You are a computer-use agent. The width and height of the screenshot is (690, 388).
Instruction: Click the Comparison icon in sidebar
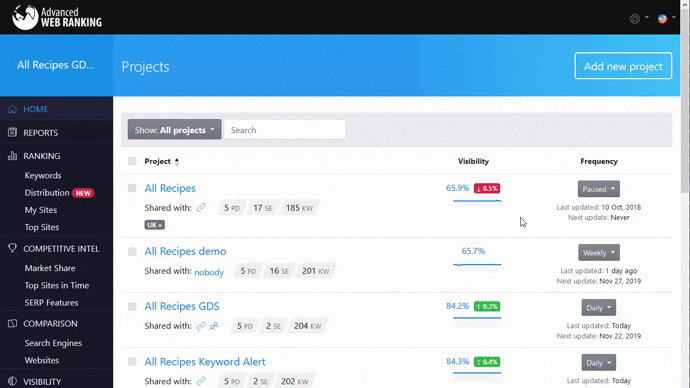pos(12,323)
